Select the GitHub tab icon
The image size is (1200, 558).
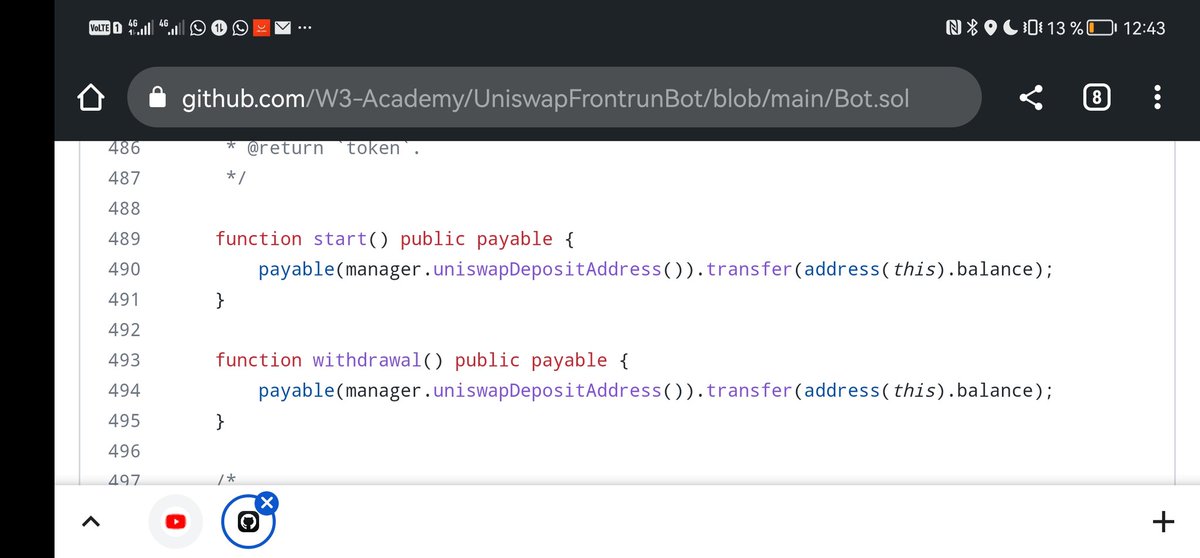pos(249,522)
